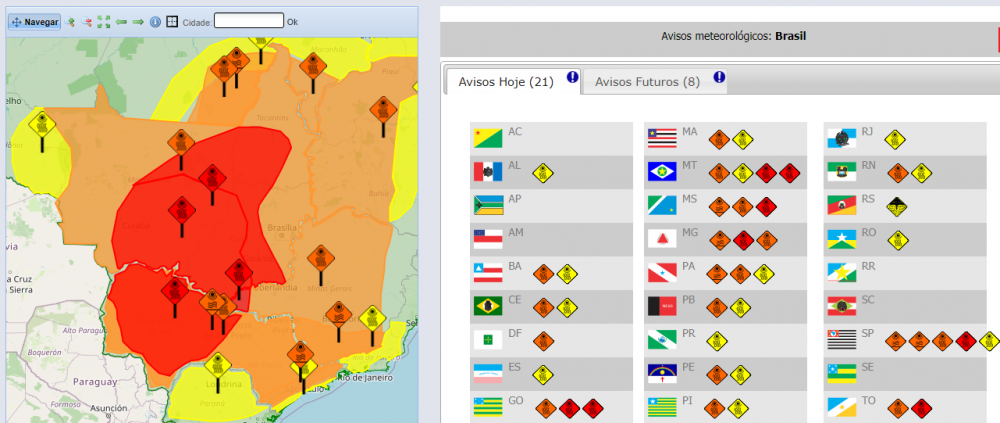Select the Santa Catarina (SC) flag
Image resolution: width=1000 pixels, height=423 pixels.
point(842,307)
